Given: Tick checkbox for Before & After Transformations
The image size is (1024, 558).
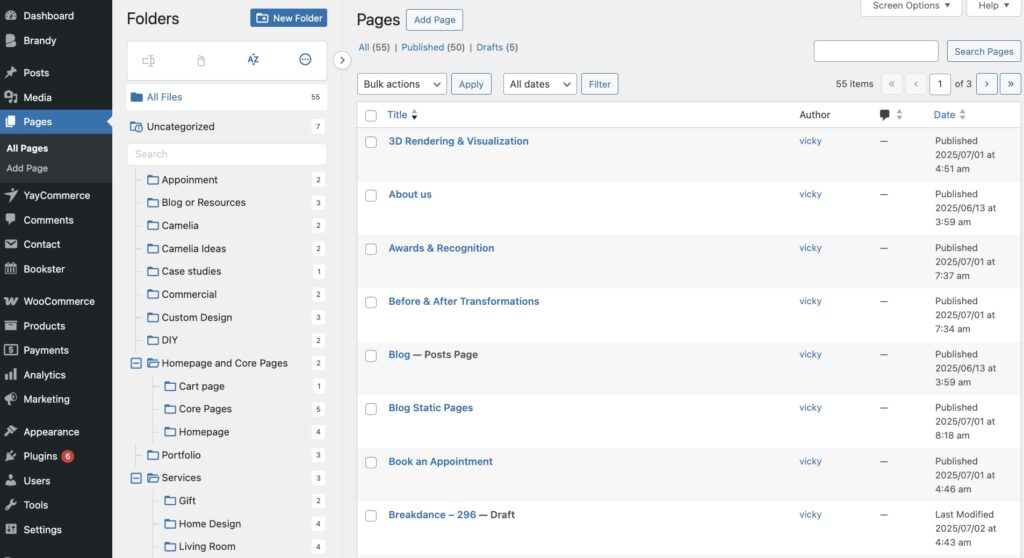Looking at the screenshot, I should click(371, 303).
